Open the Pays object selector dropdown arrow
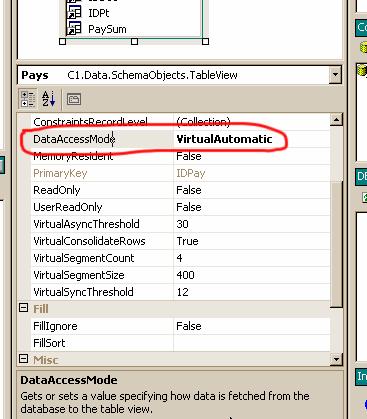 click(335, 75)
